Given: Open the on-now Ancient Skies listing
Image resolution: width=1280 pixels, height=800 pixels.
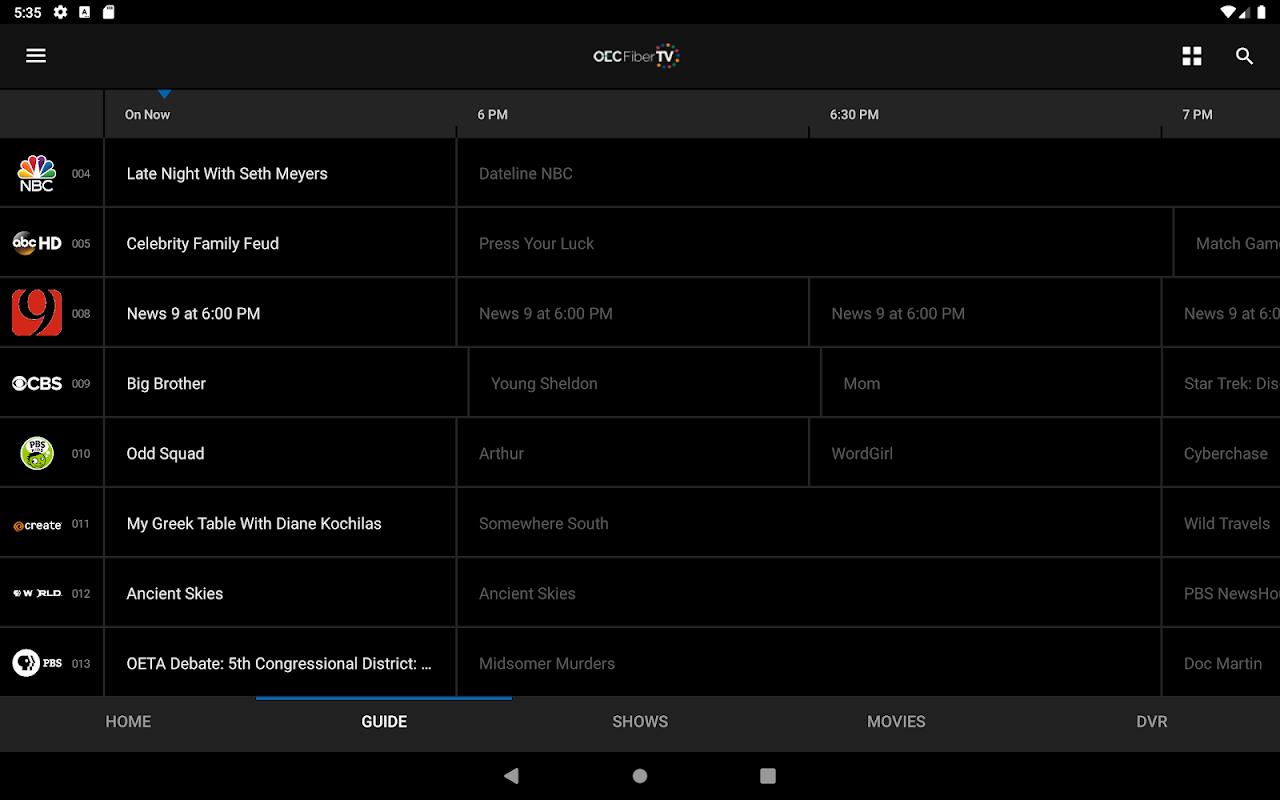Looking at the screenshot, I should click(280, 593).
